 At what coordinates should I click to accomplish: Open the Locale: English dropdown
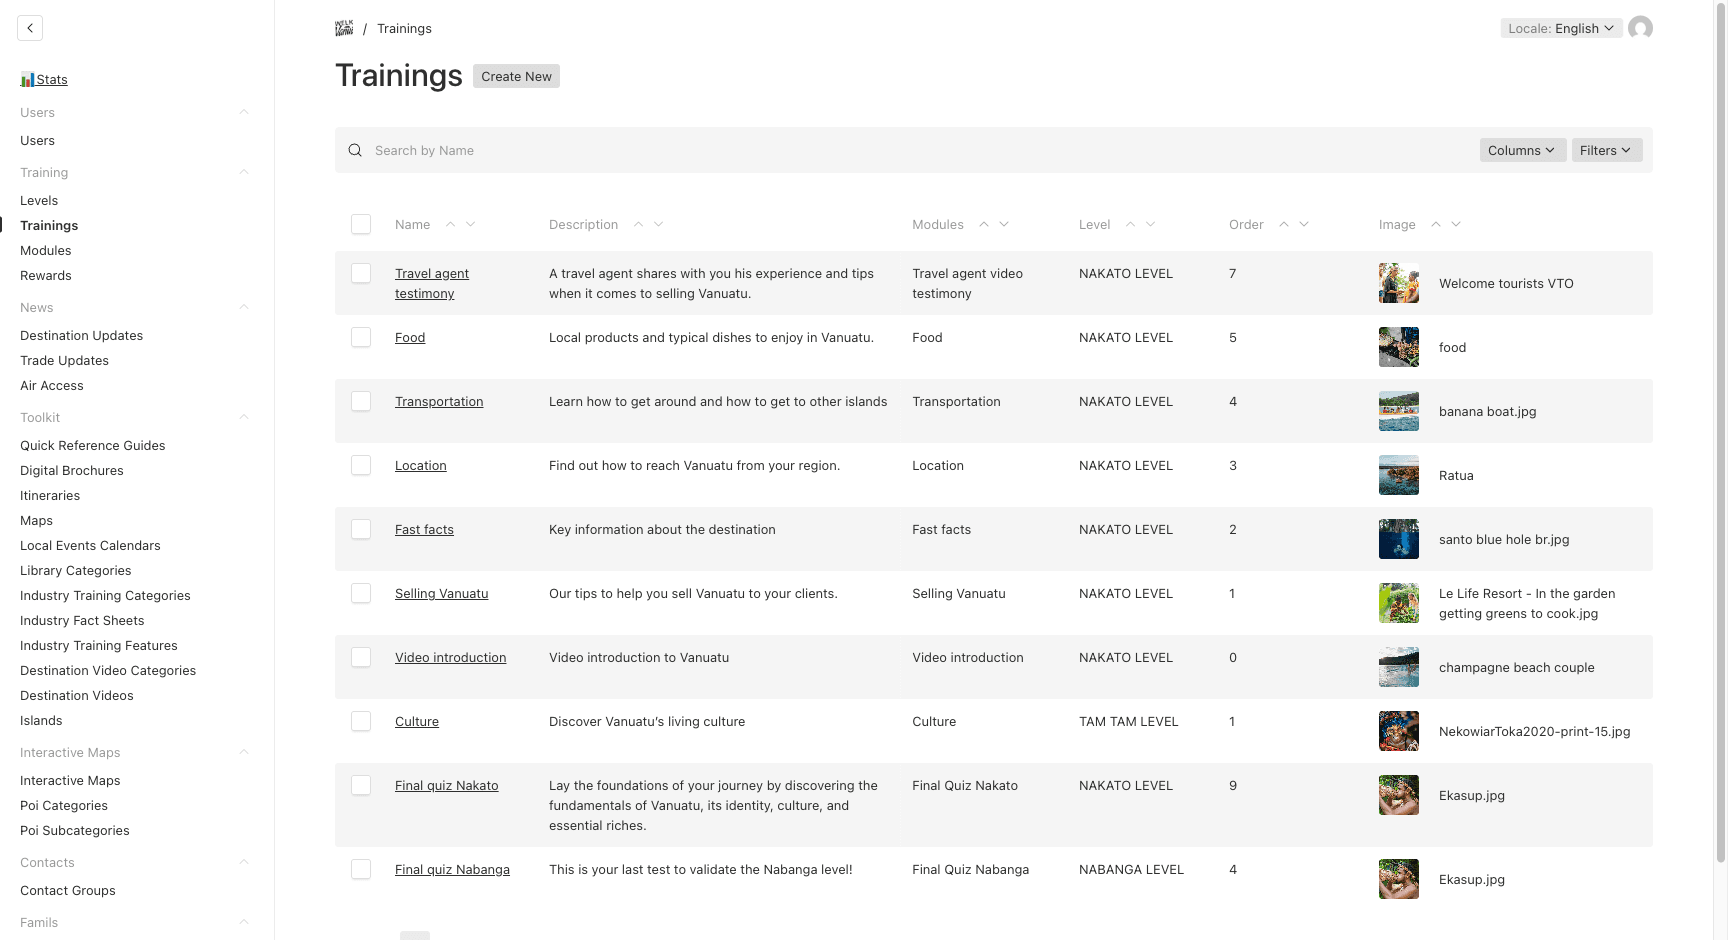pos(1561,28)
